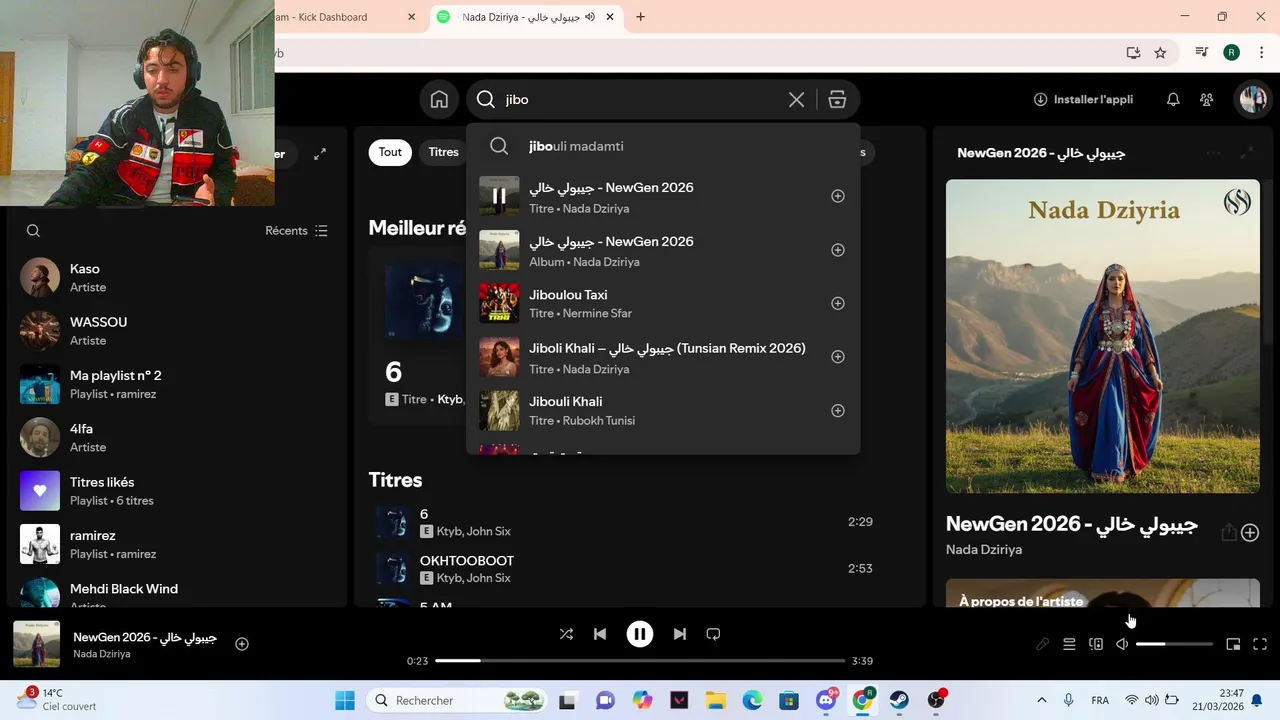Select the Titres filter chip
Viewport: 1280px width, 720px height.
(443, 152)
